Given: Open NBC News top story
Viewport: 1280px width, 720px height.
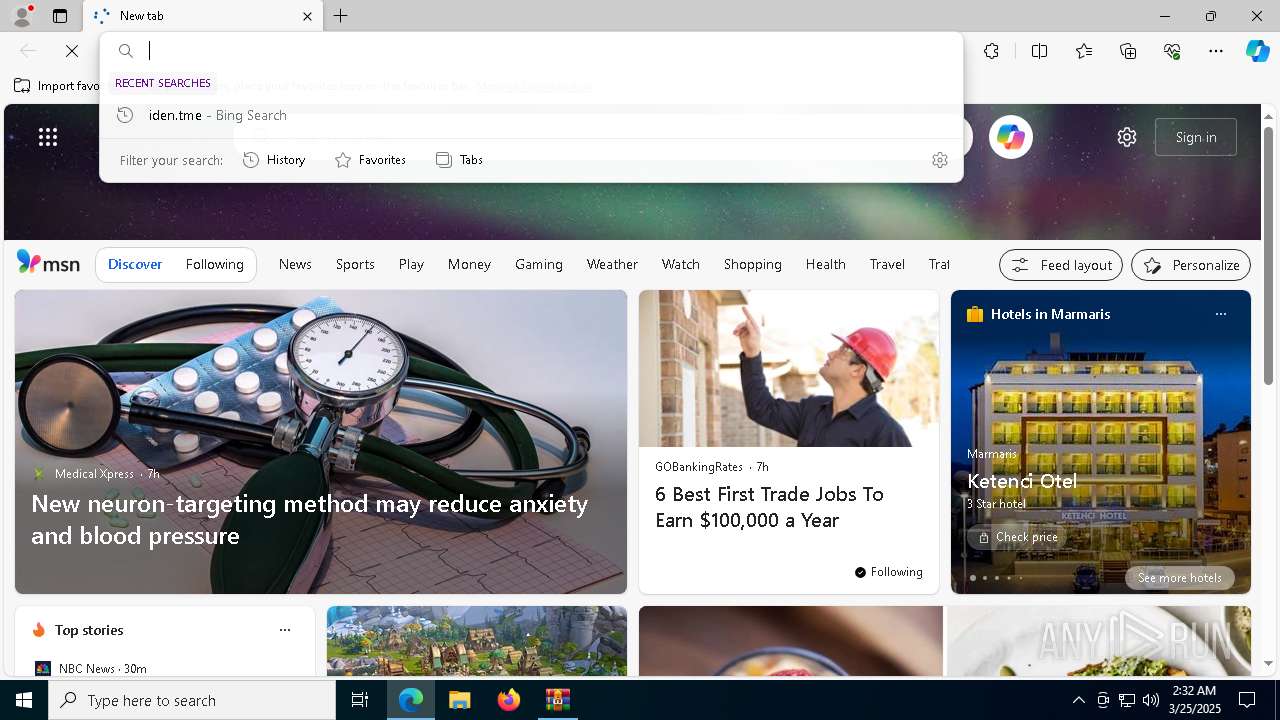Looking at the screenshot, I should tap(91, 668).
